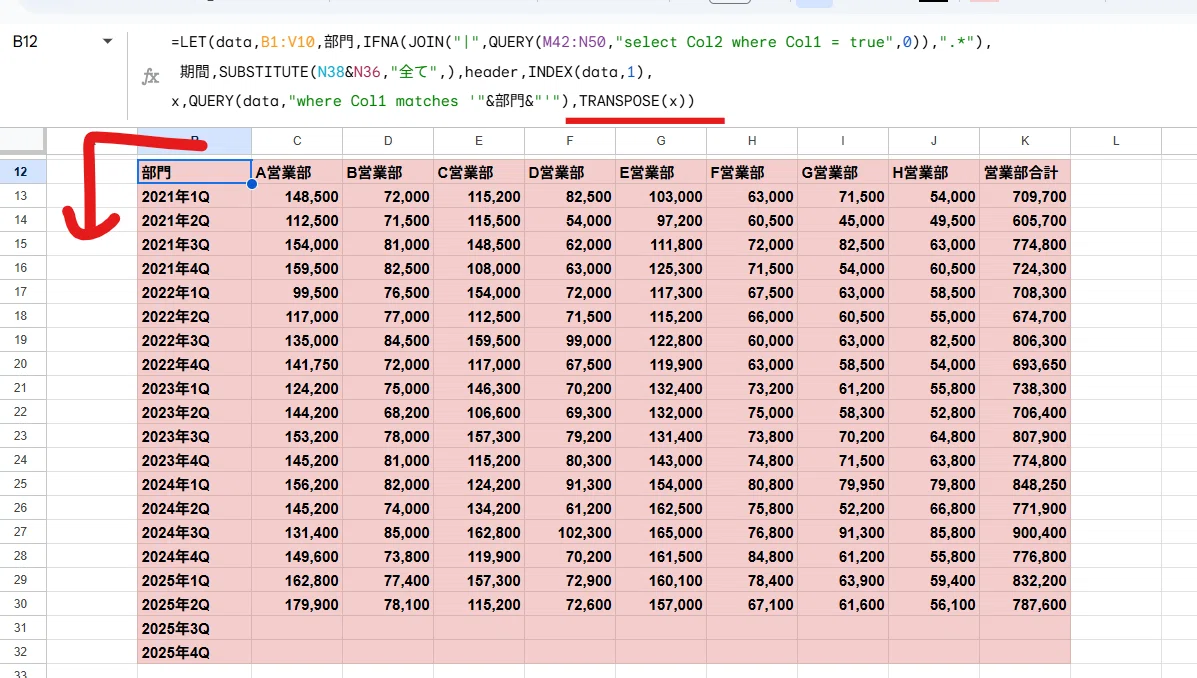The height and width of the screenshot is (678, 1197).
Task: Click the 2024年4Q row label
Action: pyautogui.click(x=195, y=557)
